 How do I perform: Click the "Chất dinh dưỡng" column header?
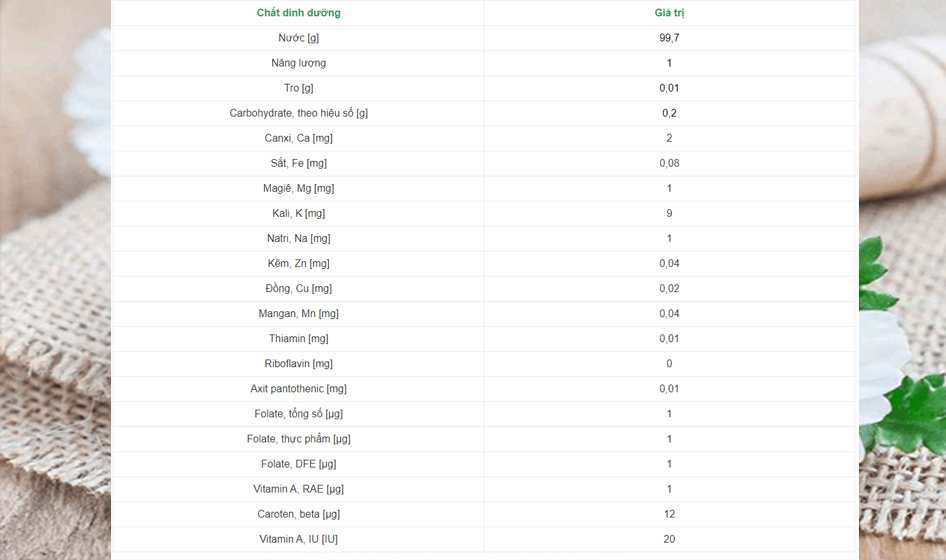[x=298, y=13]
